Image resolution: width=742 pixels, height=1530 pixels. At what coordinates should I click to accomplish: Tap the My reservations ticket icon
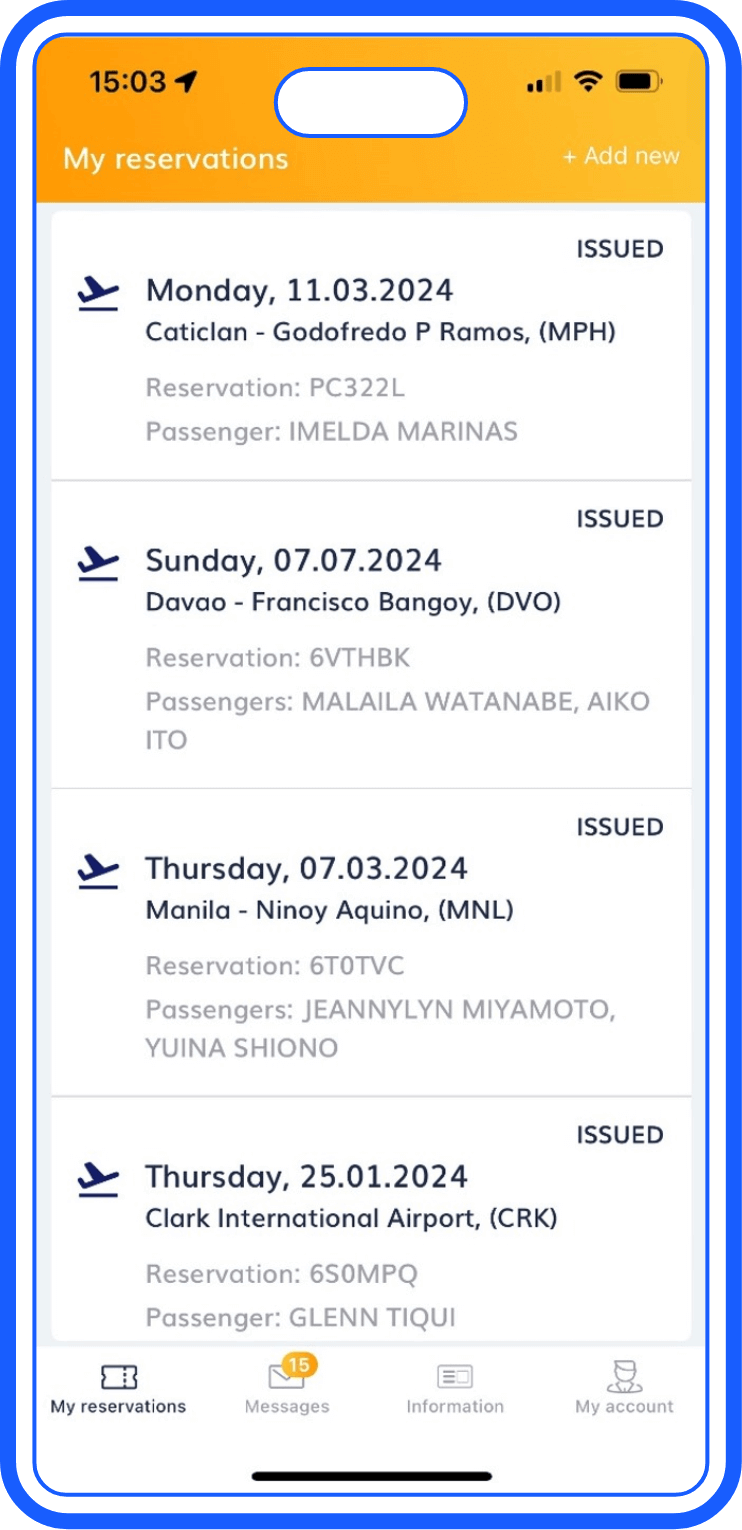coord(119,1377)
